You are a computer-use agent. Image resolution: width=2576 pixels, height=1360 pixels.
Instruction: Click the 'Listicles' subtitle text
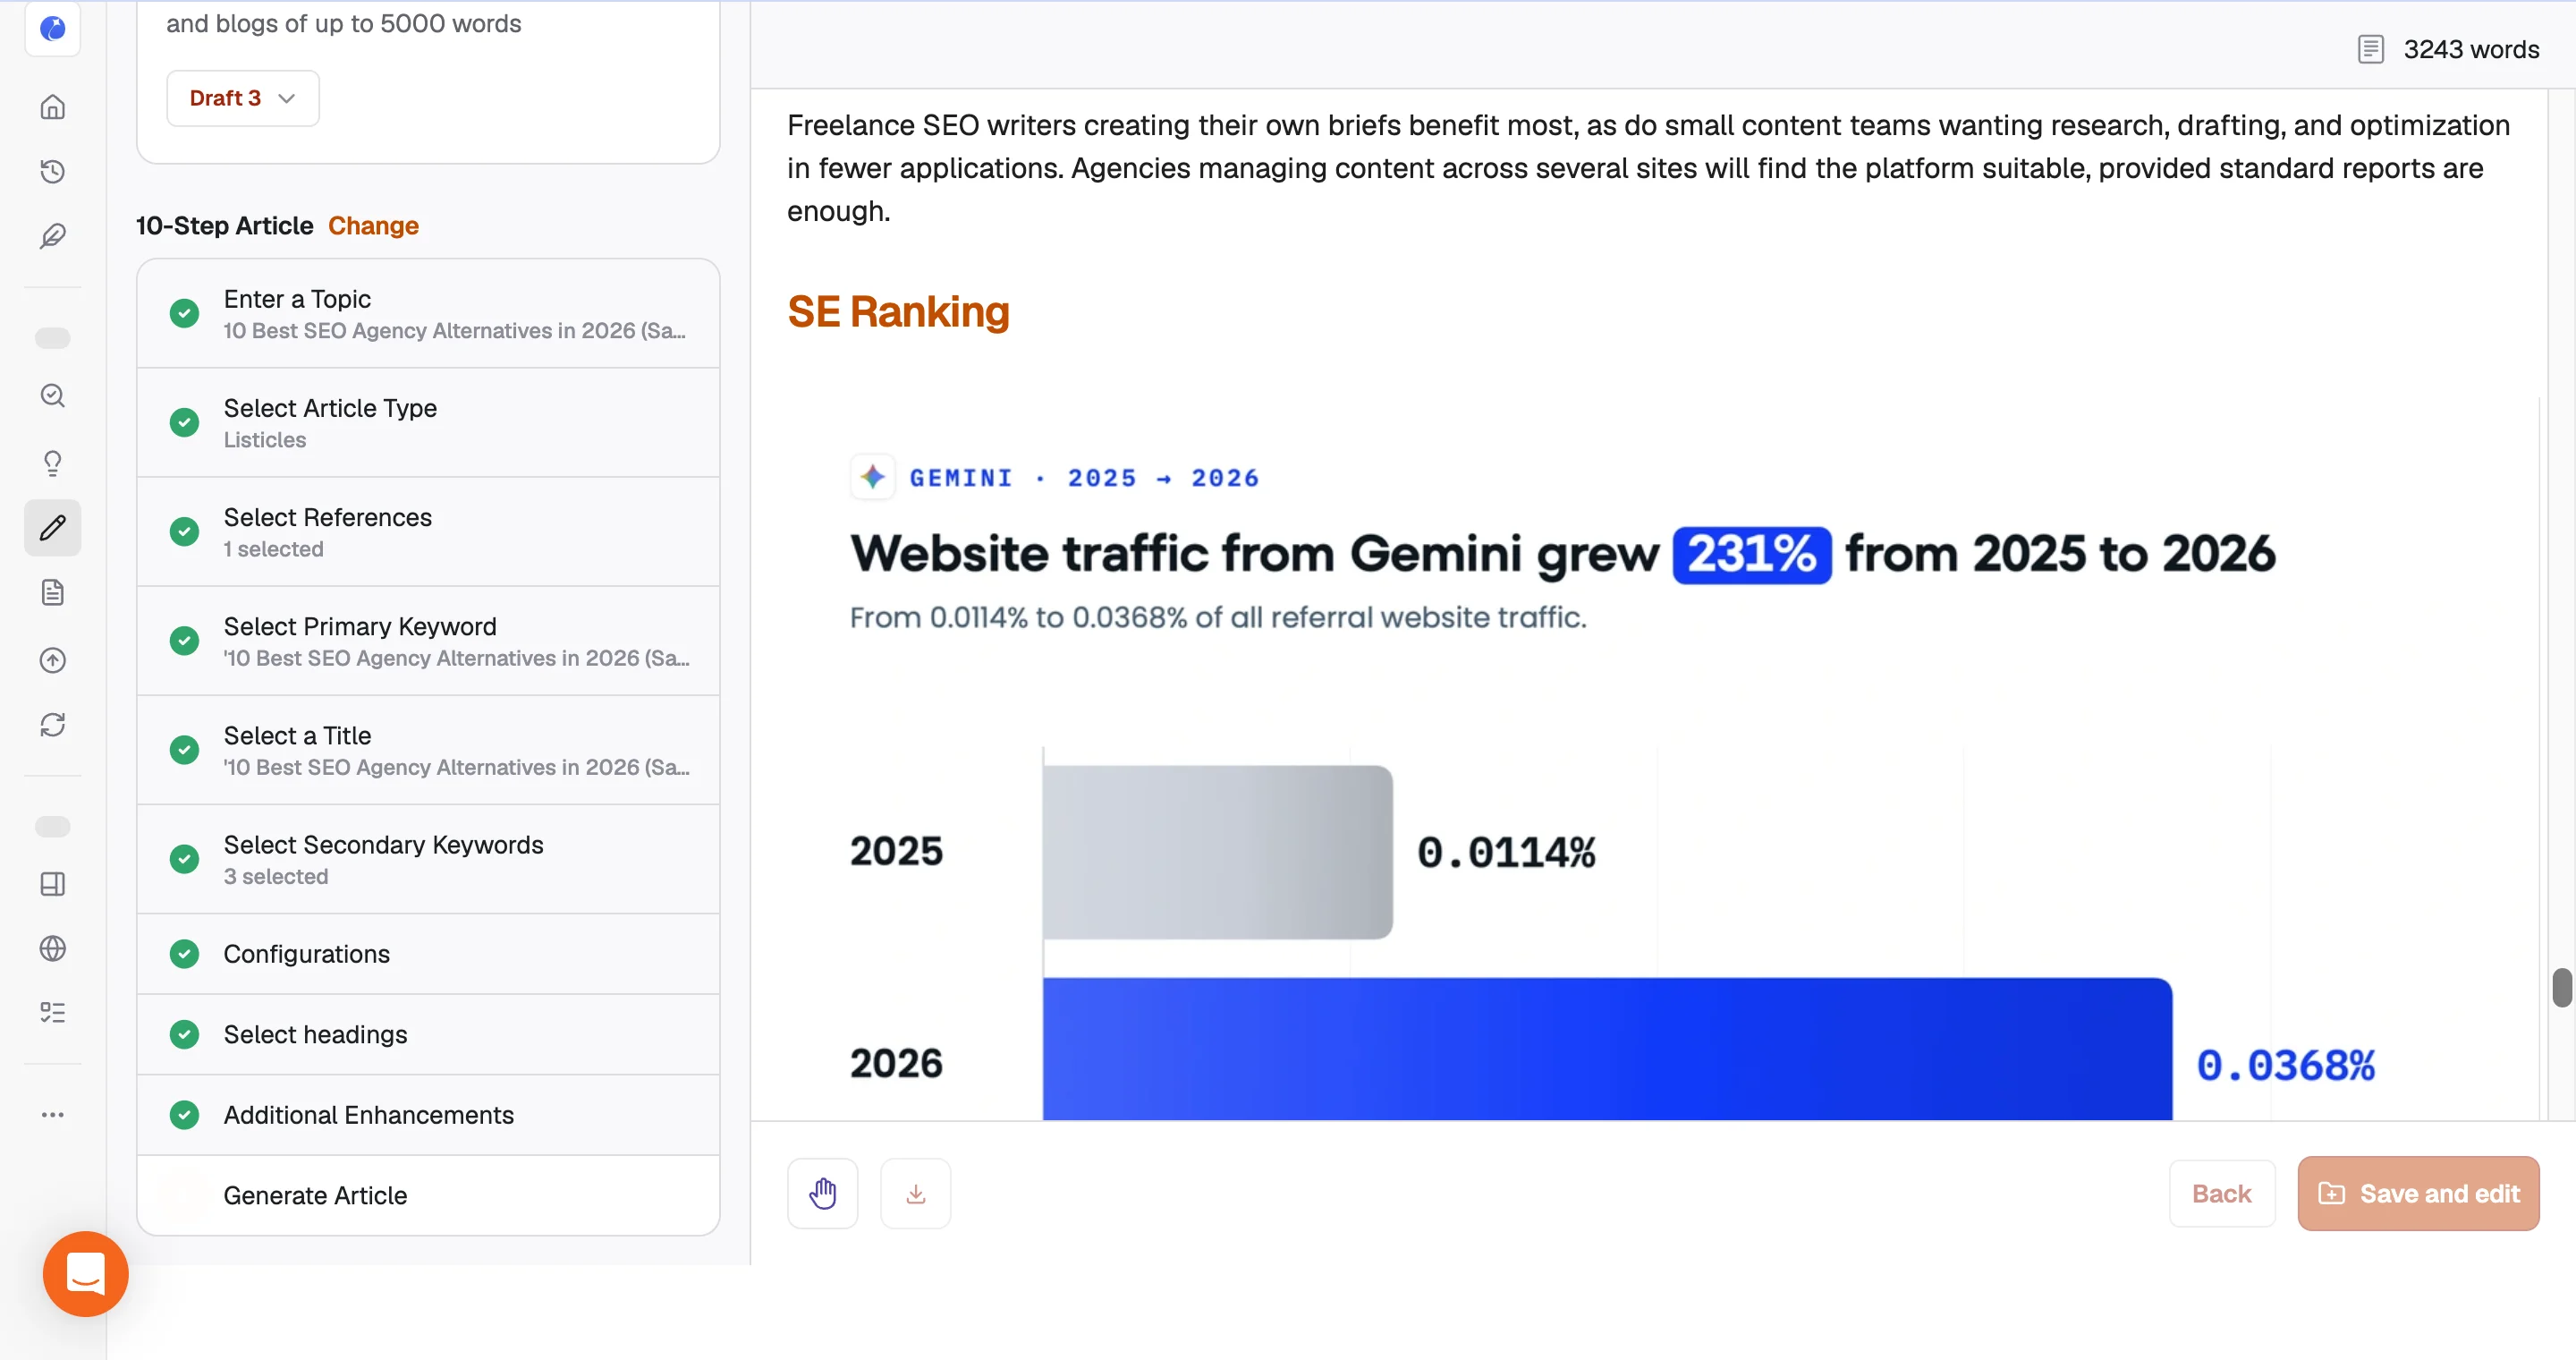[265, 440]
